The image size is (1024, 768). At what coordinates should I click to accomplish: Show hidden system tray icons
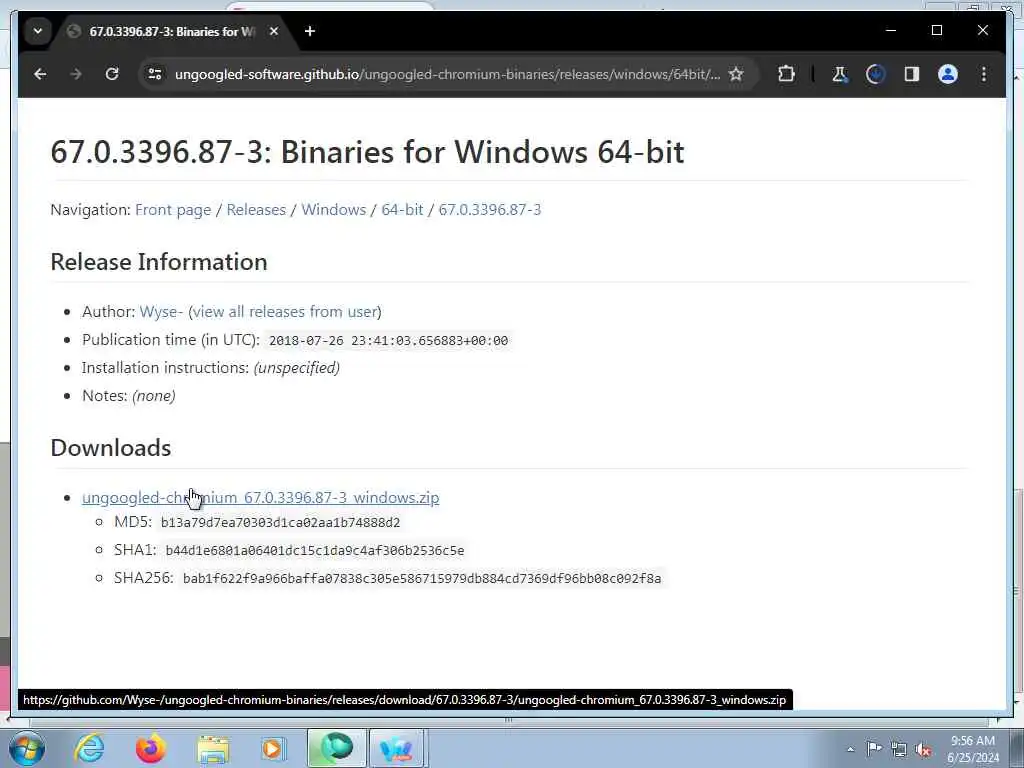(x=850, y=750)
